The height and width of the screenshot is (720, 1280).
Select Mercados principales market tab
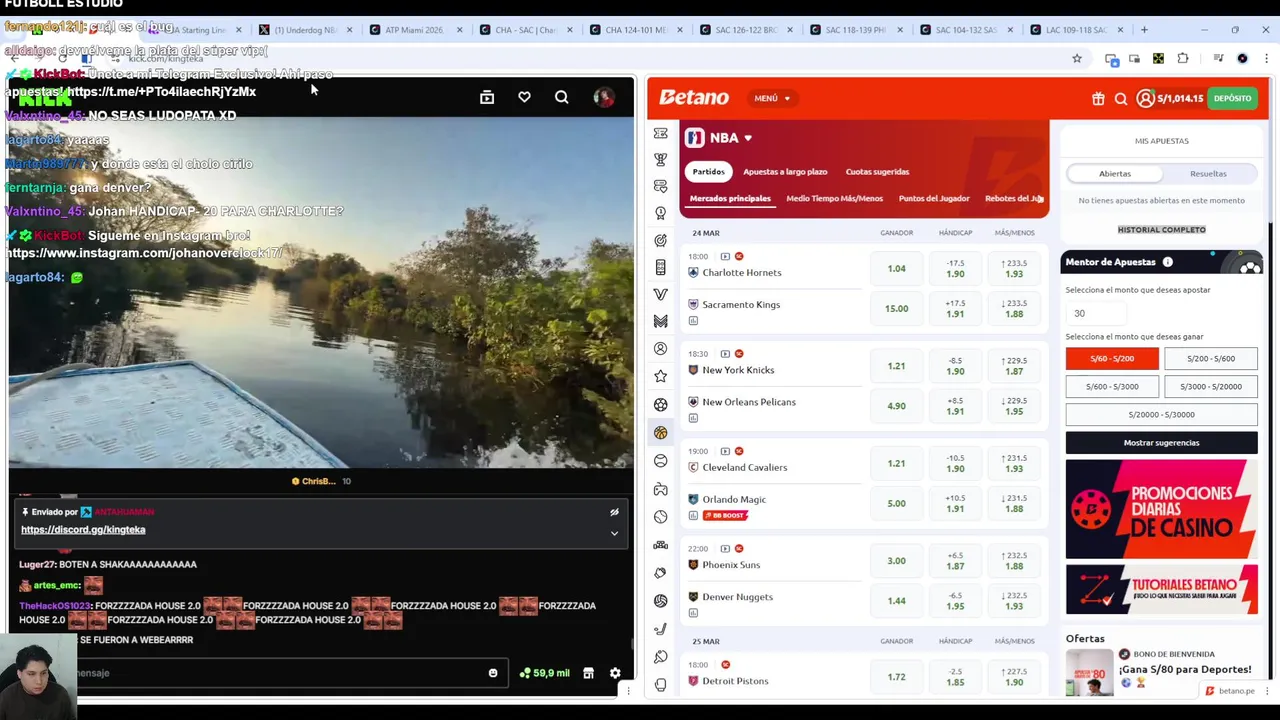[730, 199]
